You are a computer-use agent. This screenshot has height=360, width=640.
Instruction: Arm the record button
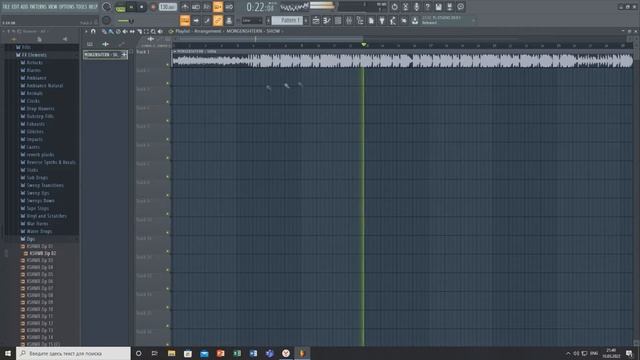153,7
